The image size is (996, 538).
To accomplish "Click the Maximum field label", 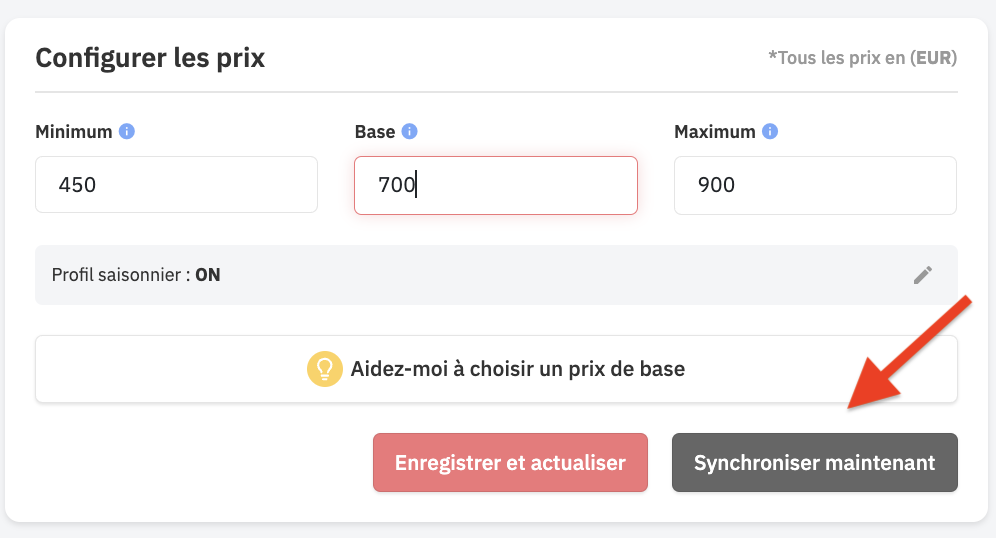I will click(x=715, y=131).
